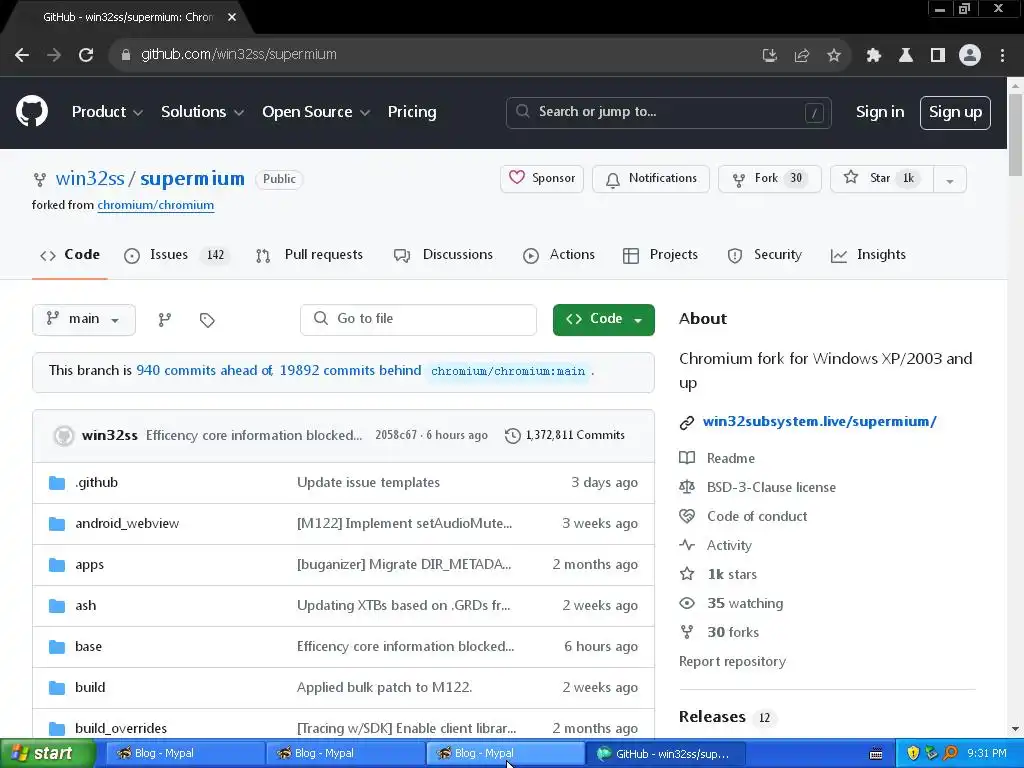1024x768 pixels.
Task: Open the build_overrides folder
Action: tap(121, 729)
